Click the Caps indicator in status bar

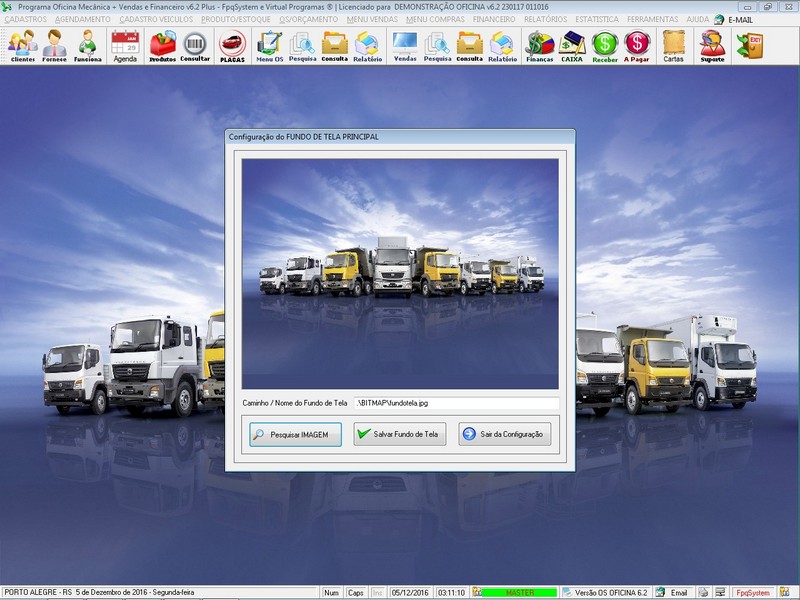click(x=355, y=592)
